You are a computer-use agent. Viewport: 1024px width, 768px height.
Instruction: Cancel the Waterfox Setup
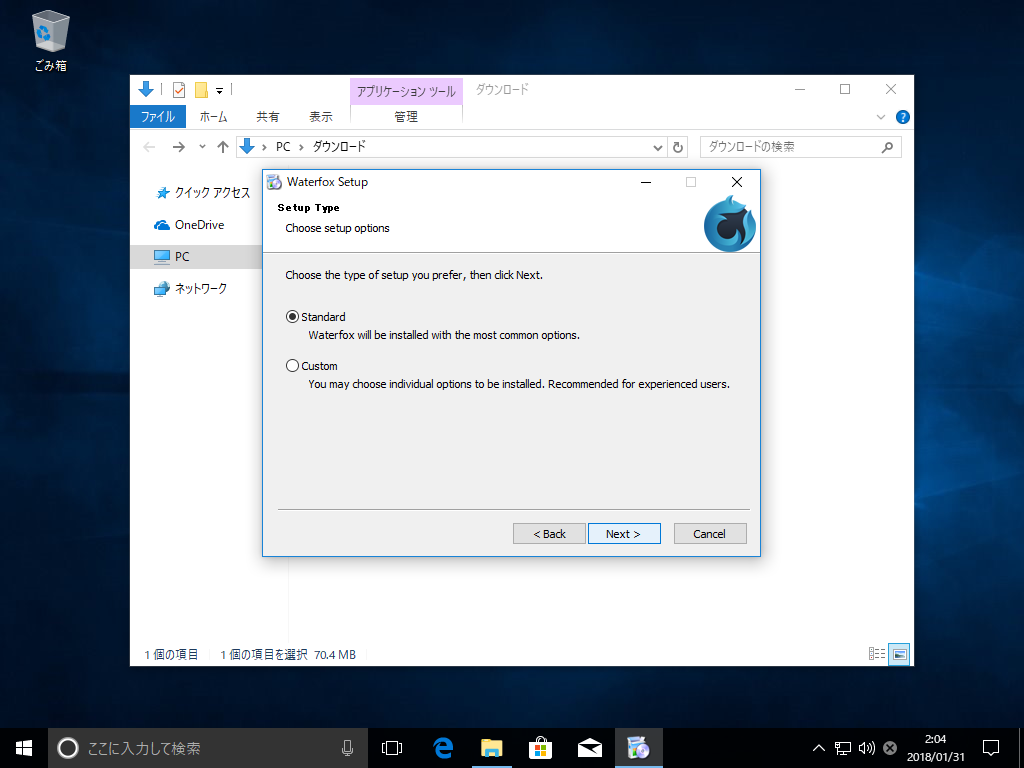(x=710, y=534)
